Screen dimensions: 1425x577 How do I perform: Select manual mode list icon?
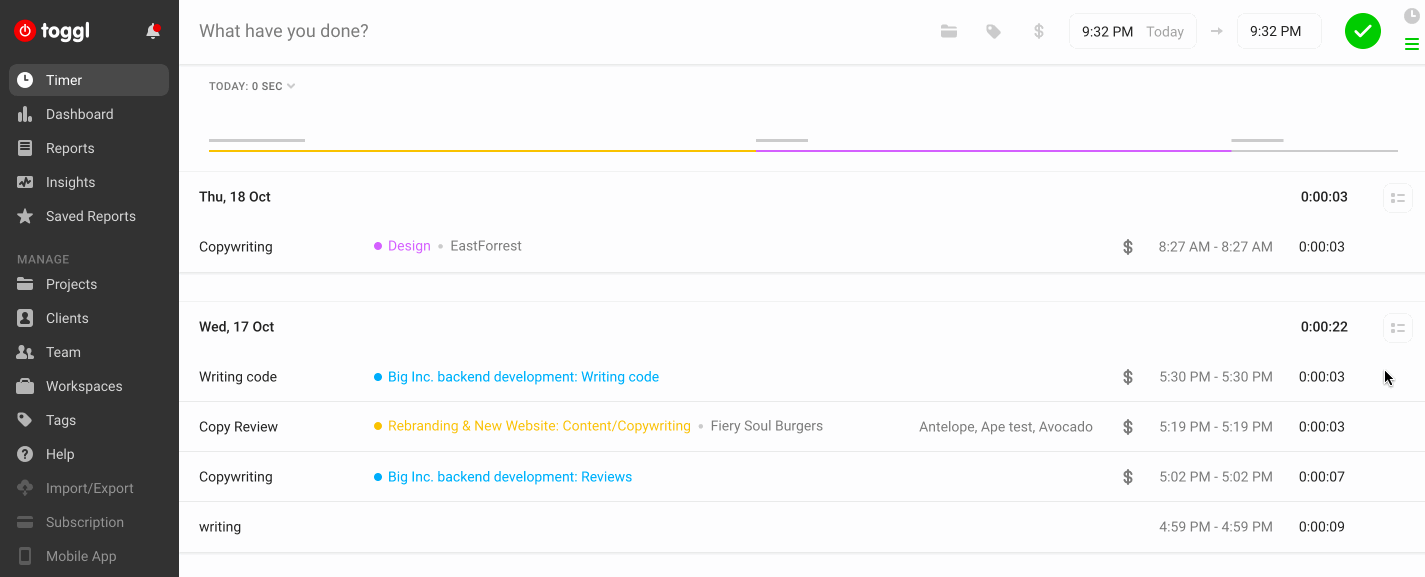[1412, 44]
